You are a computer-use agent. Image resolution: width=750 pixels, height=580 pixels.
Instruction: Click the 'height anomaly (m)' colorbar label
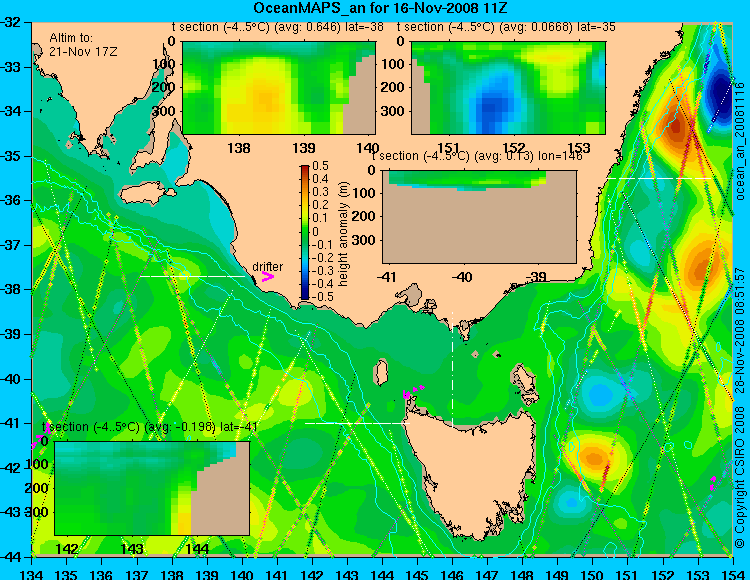coord(343,234)
